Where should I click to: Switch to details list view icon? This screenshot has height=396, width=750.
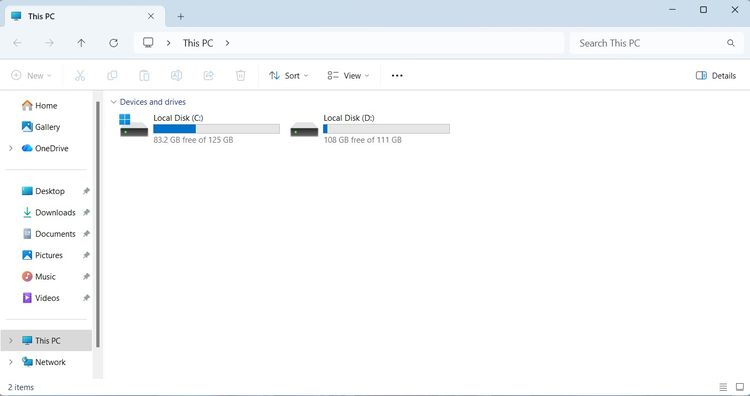(723, 387)
